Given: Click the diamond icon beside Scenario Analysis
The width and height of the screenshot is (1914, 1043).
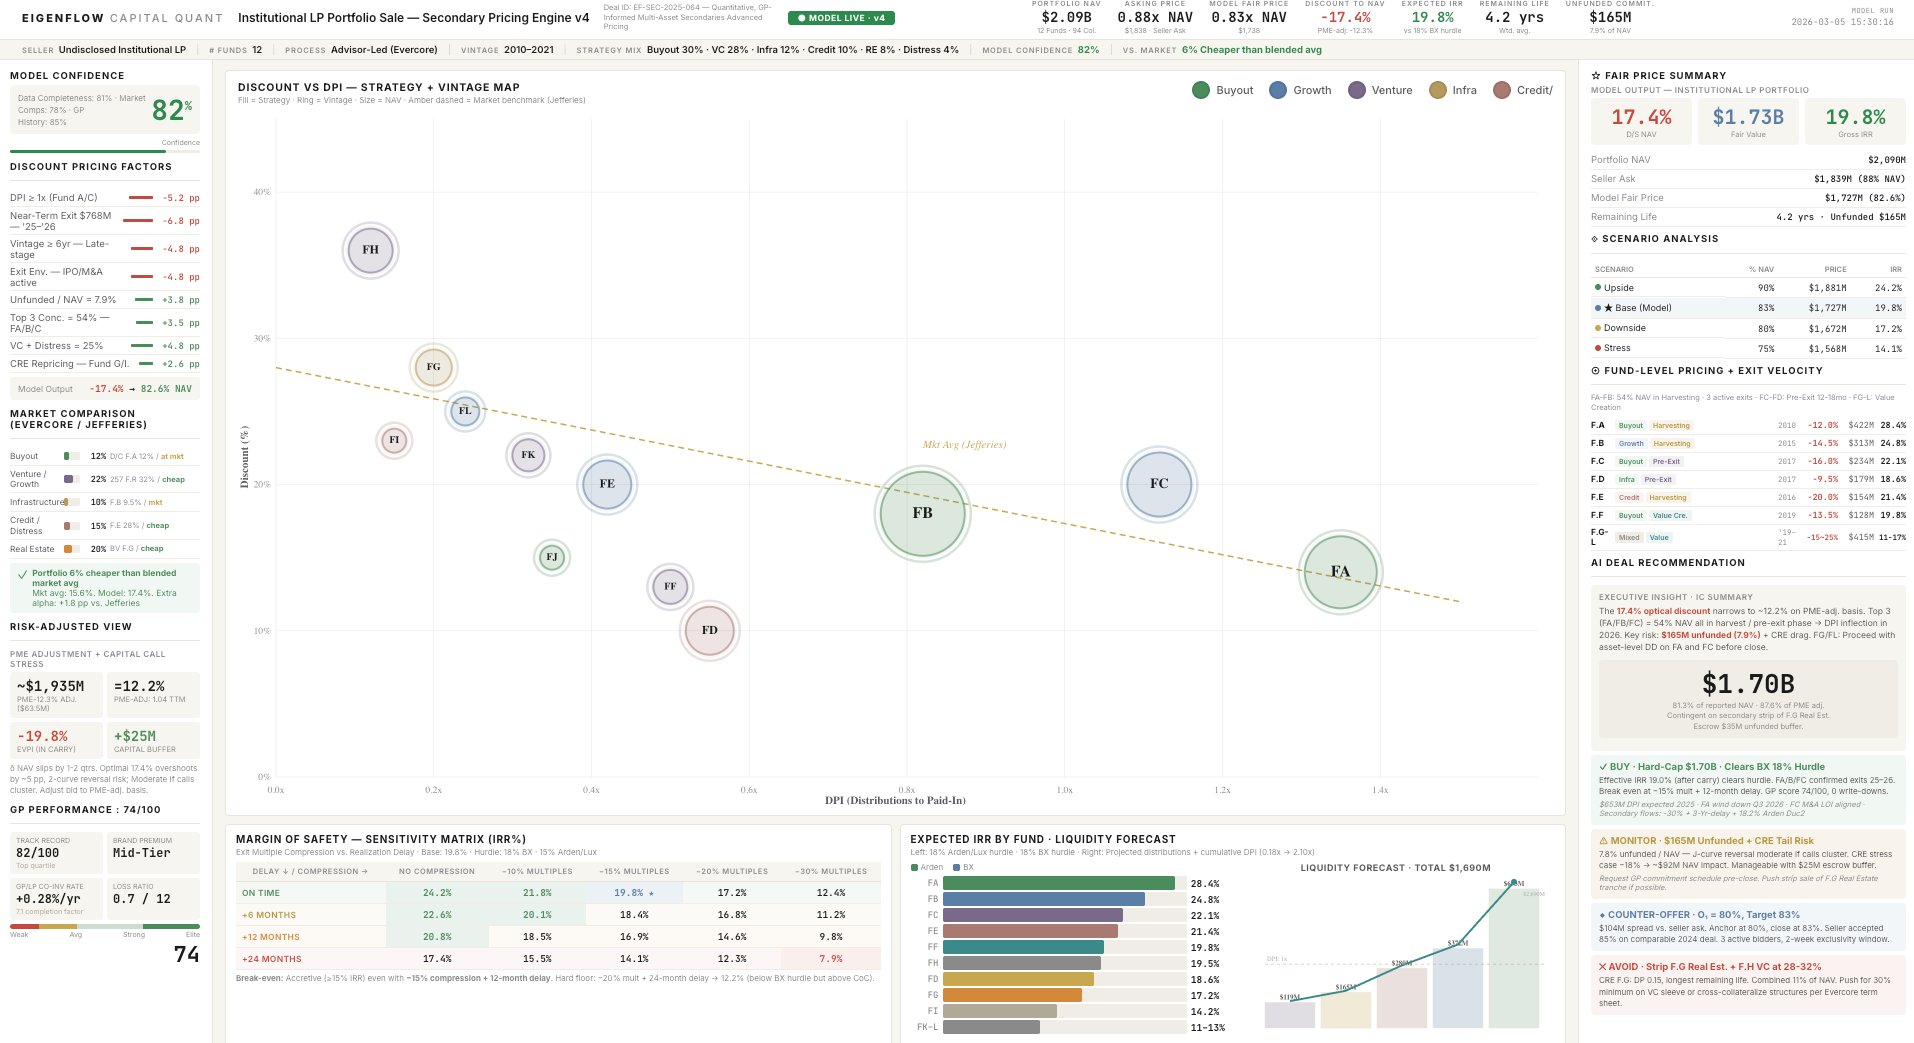Looking at the screenshot, I should (x=1595, y=239).
